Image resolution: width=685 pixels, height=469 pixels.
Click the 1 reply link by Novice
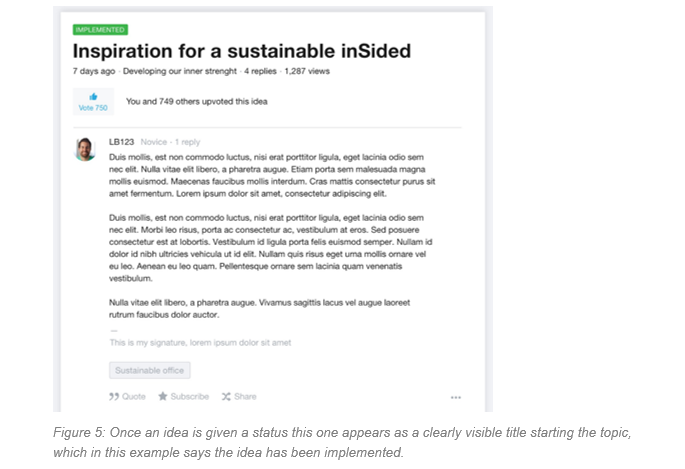click(187, 142)
